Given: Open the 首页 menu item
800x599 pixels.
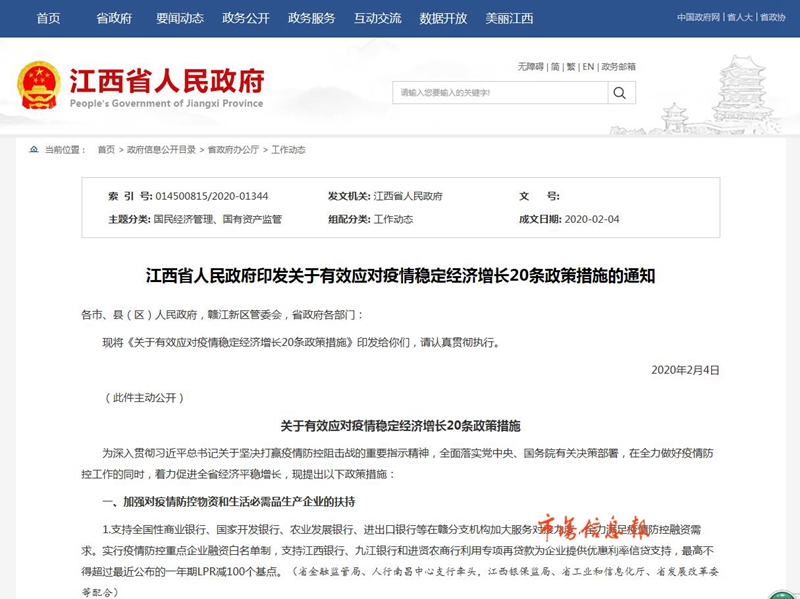Looking at the screenshot, I should [48, 18].
